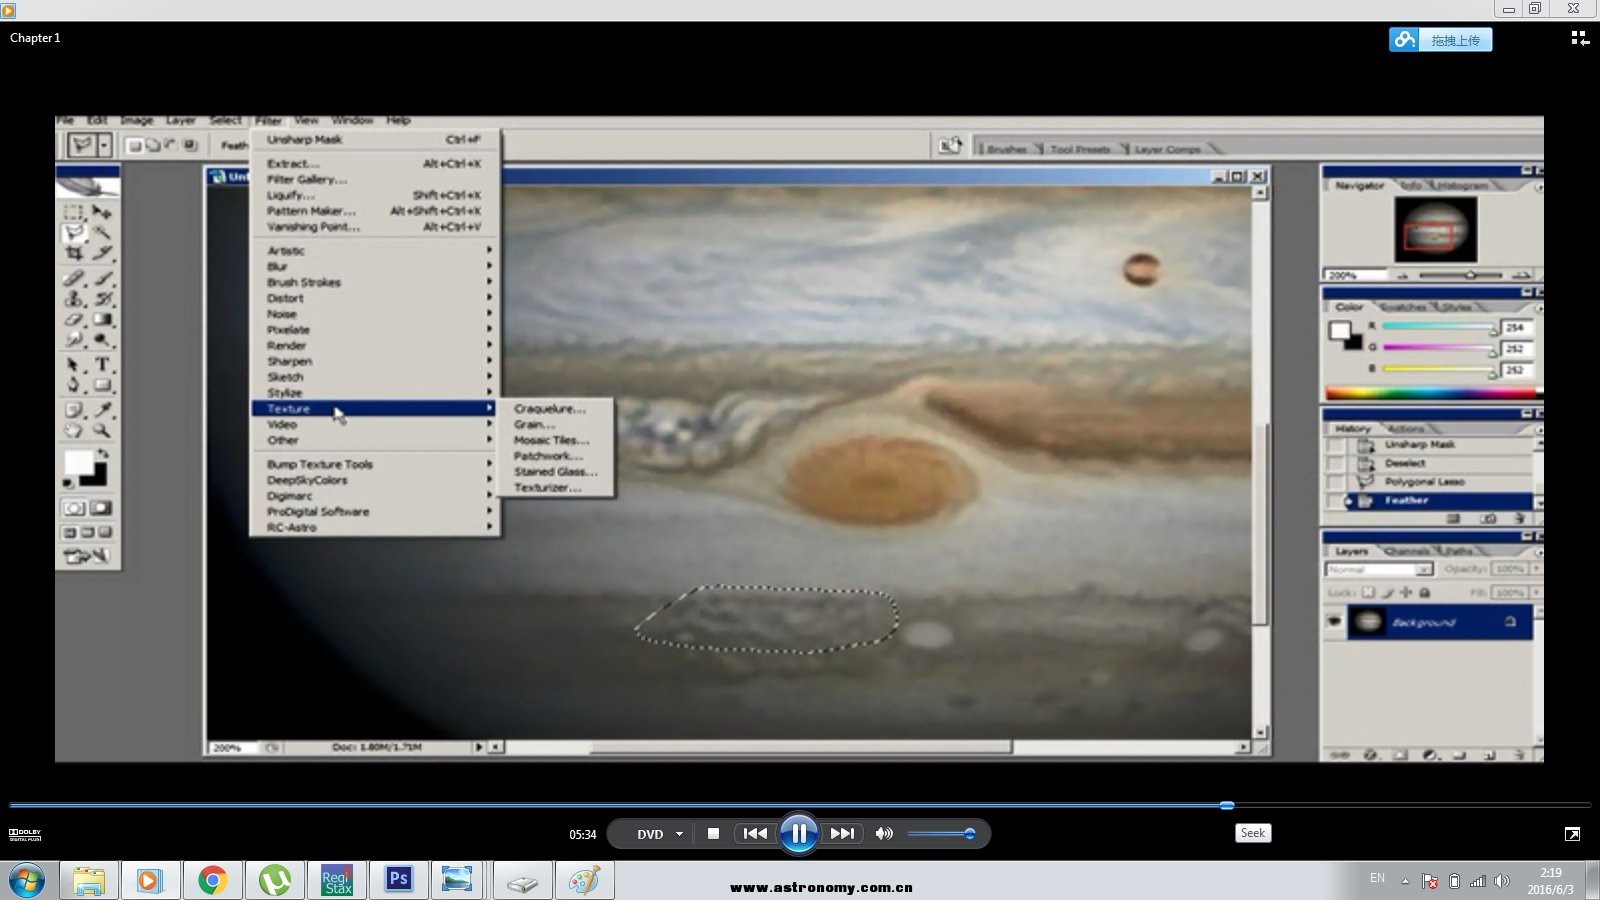This screenshot has width=1600, height=900.
Task: Select the Gradient tool
Action: point(102,320)
